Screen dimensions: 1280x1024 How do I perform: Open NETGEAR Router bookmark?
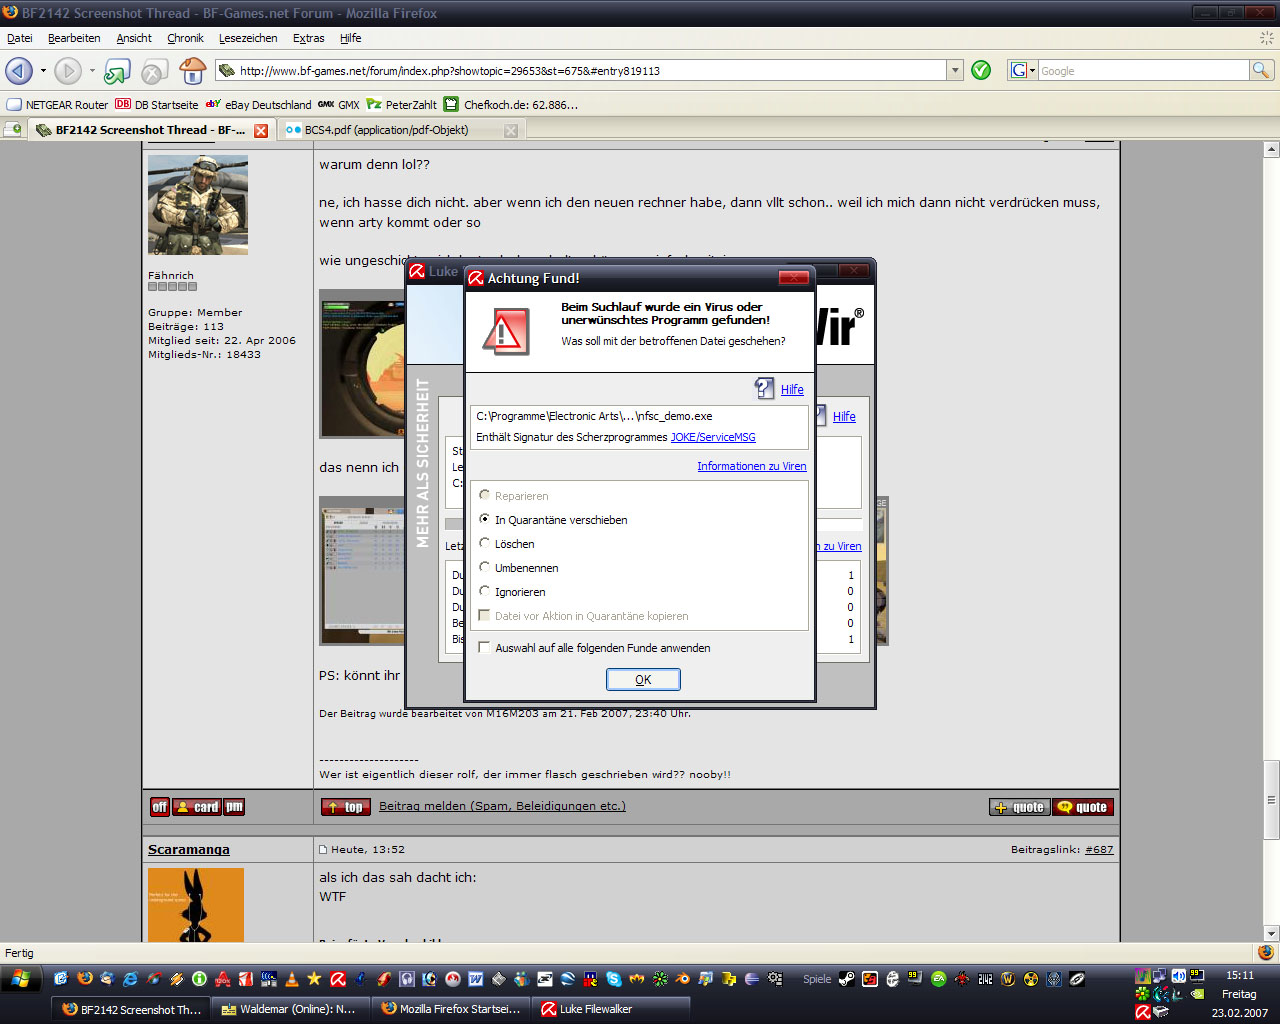[x=57, y=104]
